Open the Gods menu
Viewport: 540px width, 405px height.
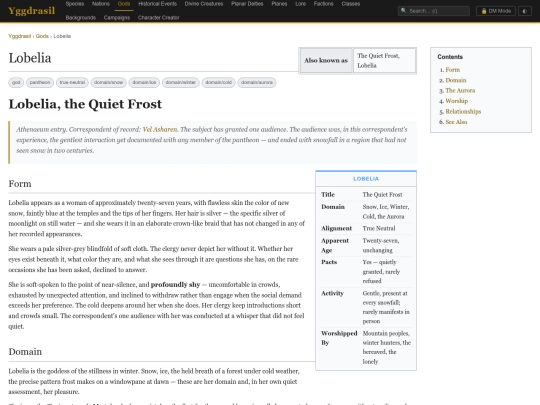pos(124,4)
